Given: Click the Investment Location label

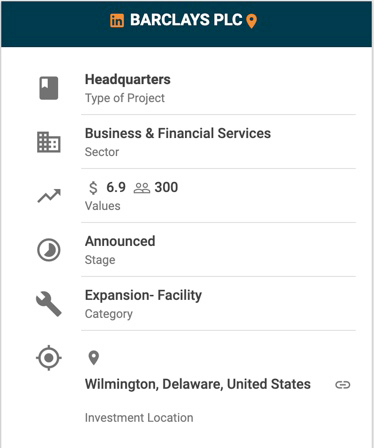Looking at the screenshot, I should coord(139,418).
